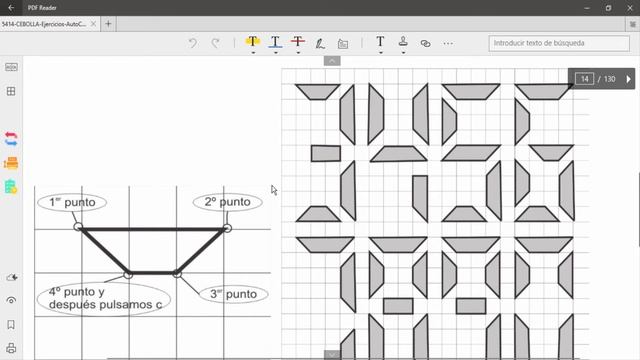
Task: Open highlight tool dropdown arrow
Action: (x=253, y=53)
